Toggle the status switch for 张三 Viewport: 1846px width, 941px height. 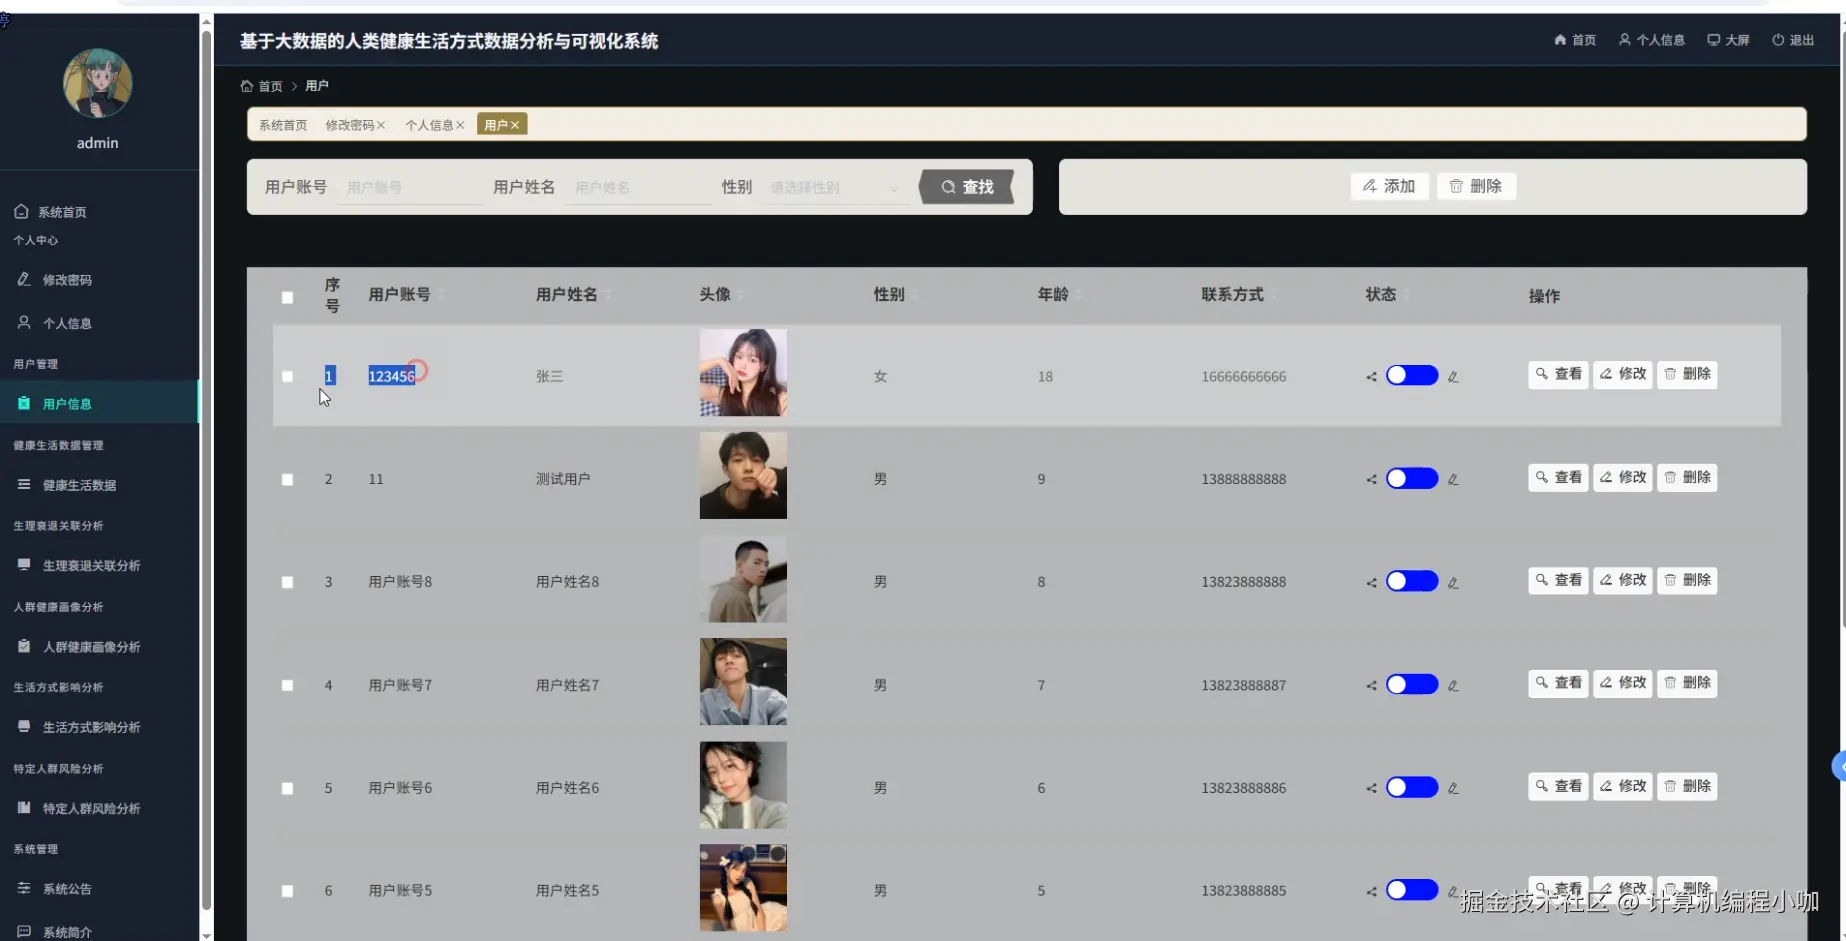[x=1411, y=375]
